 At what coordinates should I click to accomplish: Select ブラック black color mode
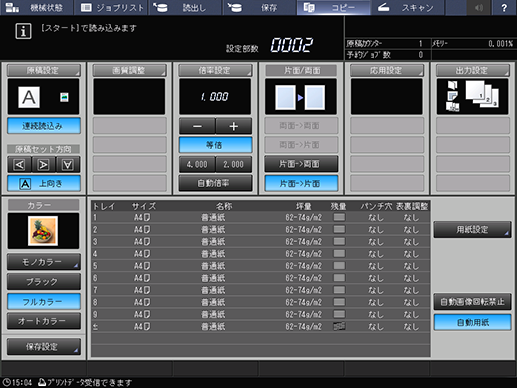(x=44, y=282)
